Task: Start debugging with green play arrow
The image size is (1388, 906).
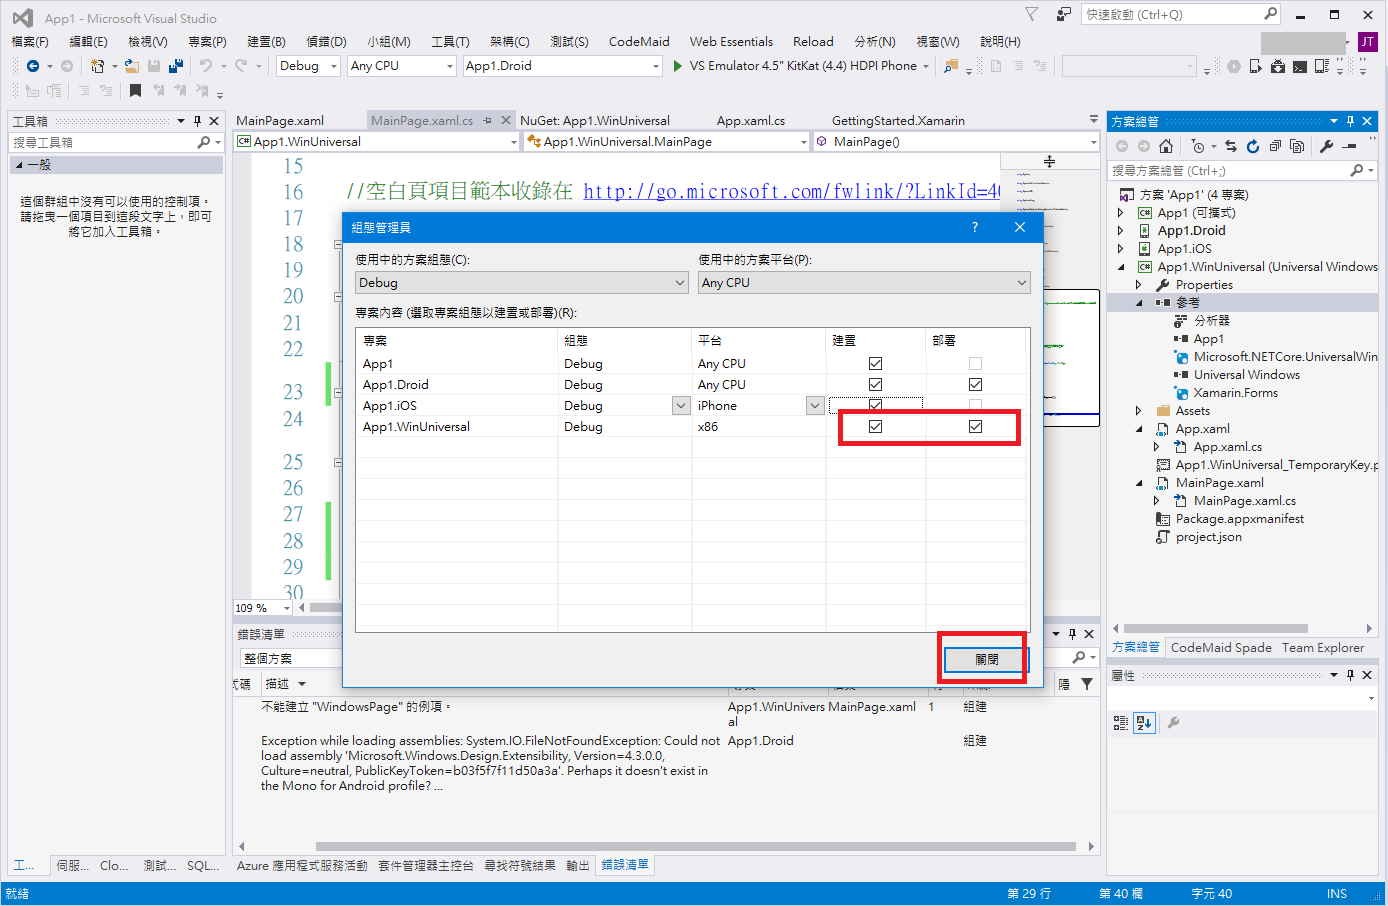Action: (x=678, y=66)
